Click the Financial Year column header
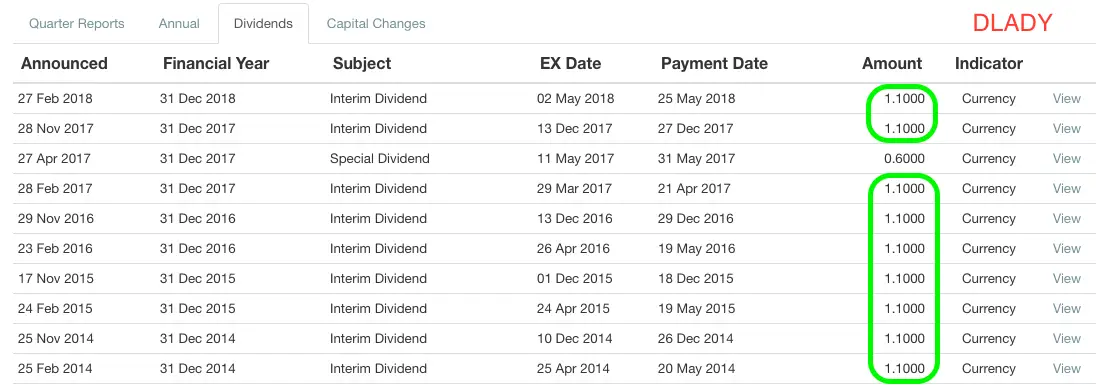The height and width of the screenshot is (385, 1096). 216,64
